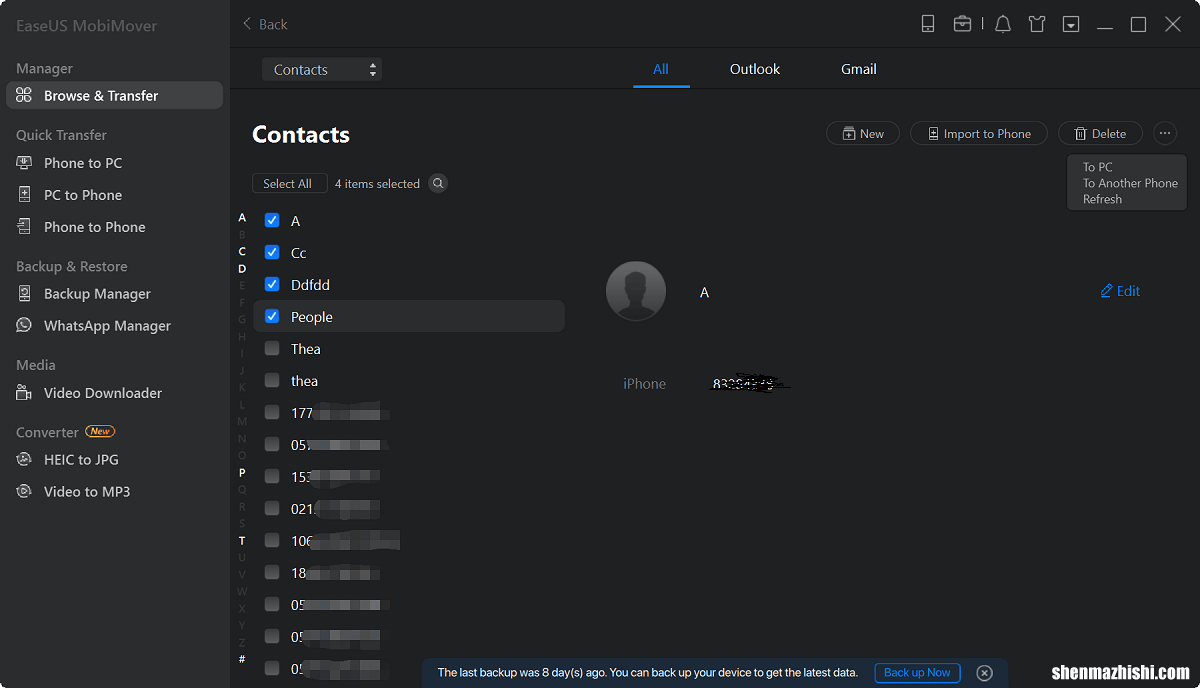Open the shirt skin icon
The image size is (1200, 688).
pyautogui.click(x=1037, y=24)
